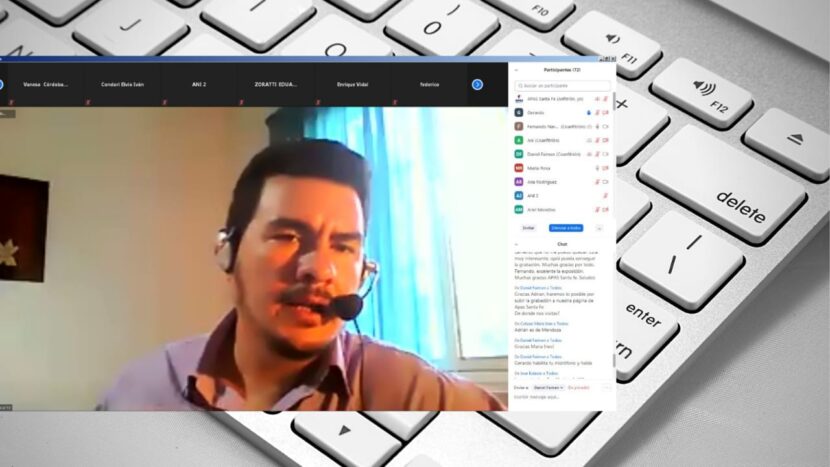The image size is (830, 467).
Task: Collapse the Chat panel with its chevron
Action: (x=517, y=244)
